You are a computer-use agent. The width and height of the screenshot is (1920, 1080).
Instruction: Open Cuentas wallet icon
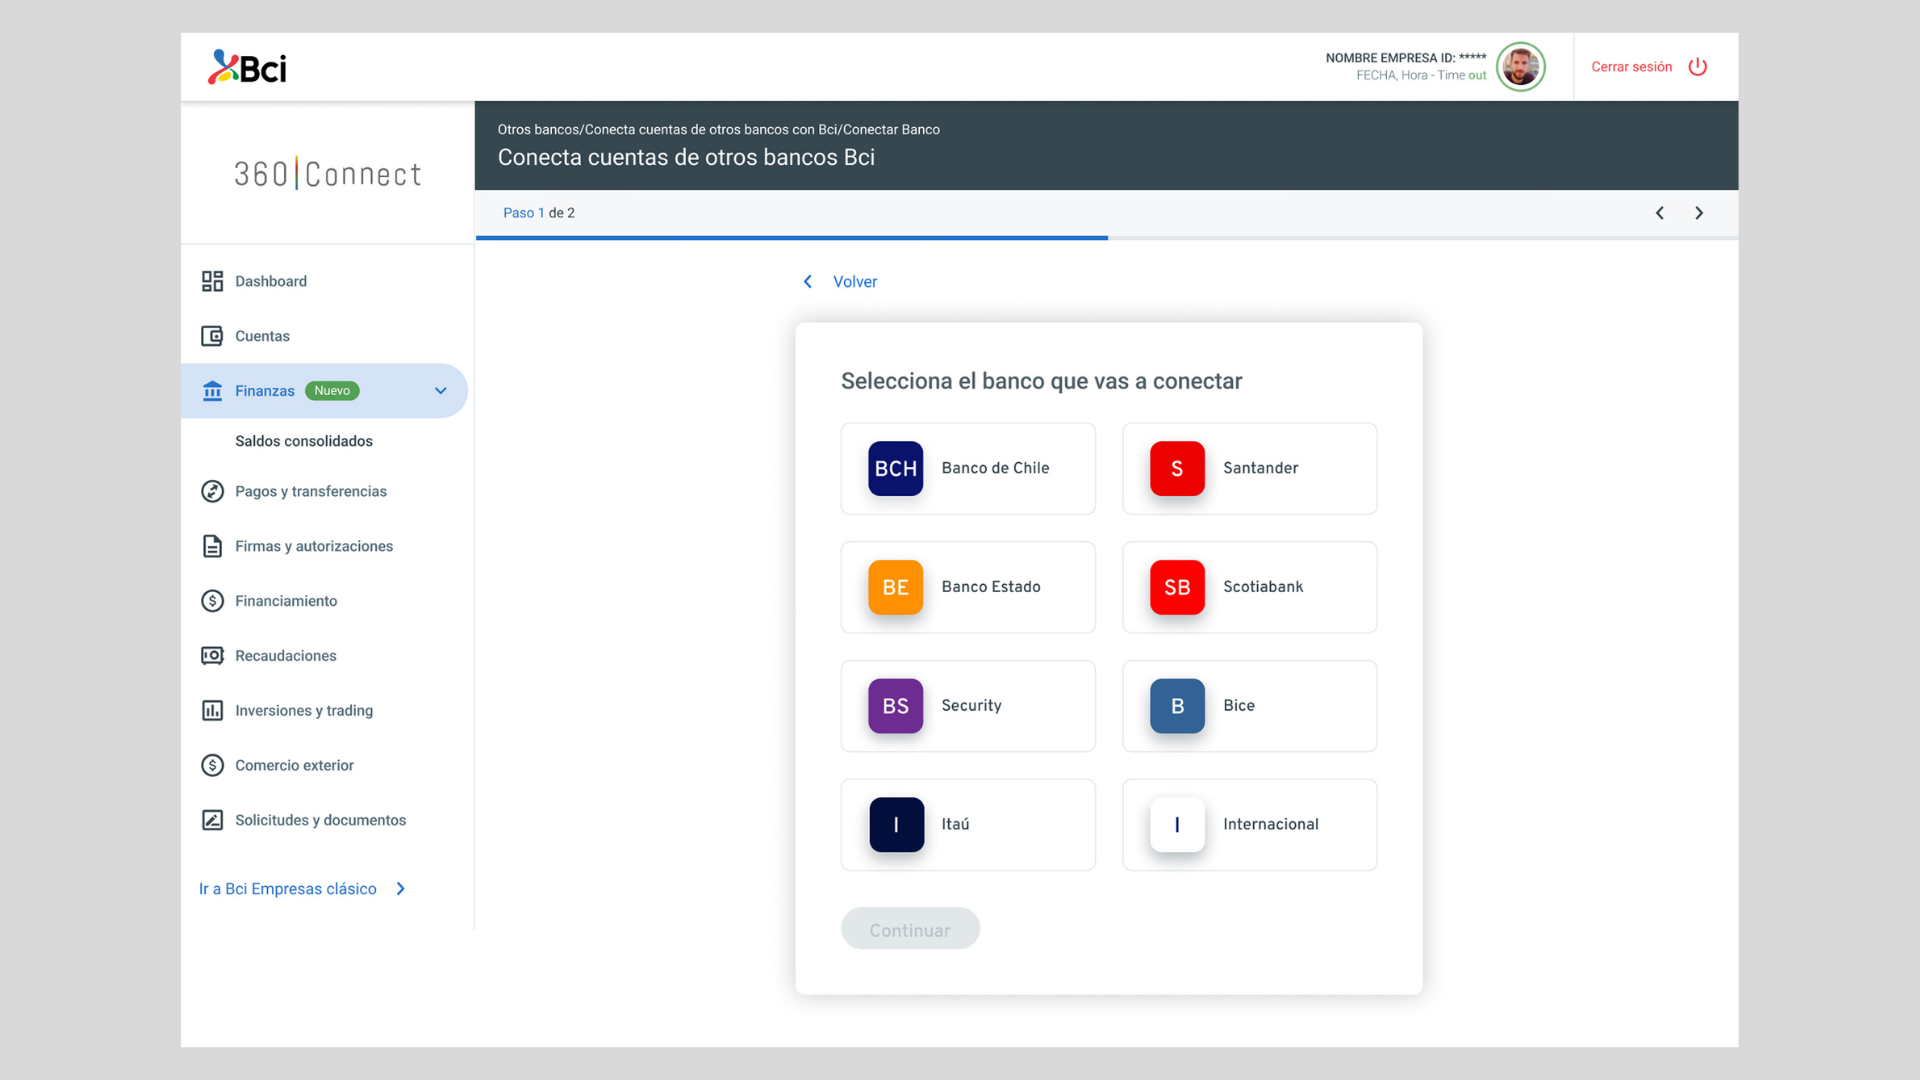tap(212, 336)
